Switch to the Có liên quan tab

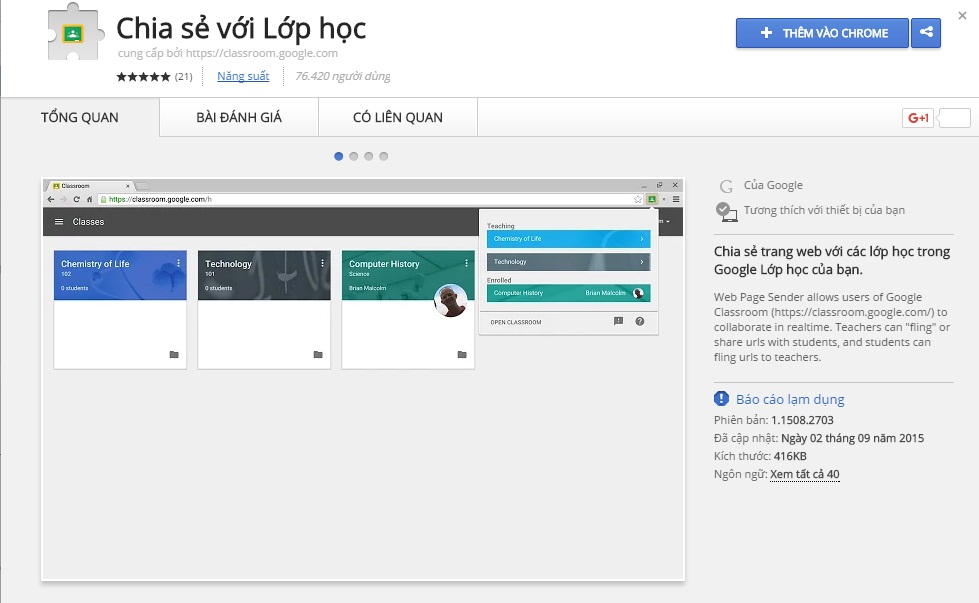398,117
